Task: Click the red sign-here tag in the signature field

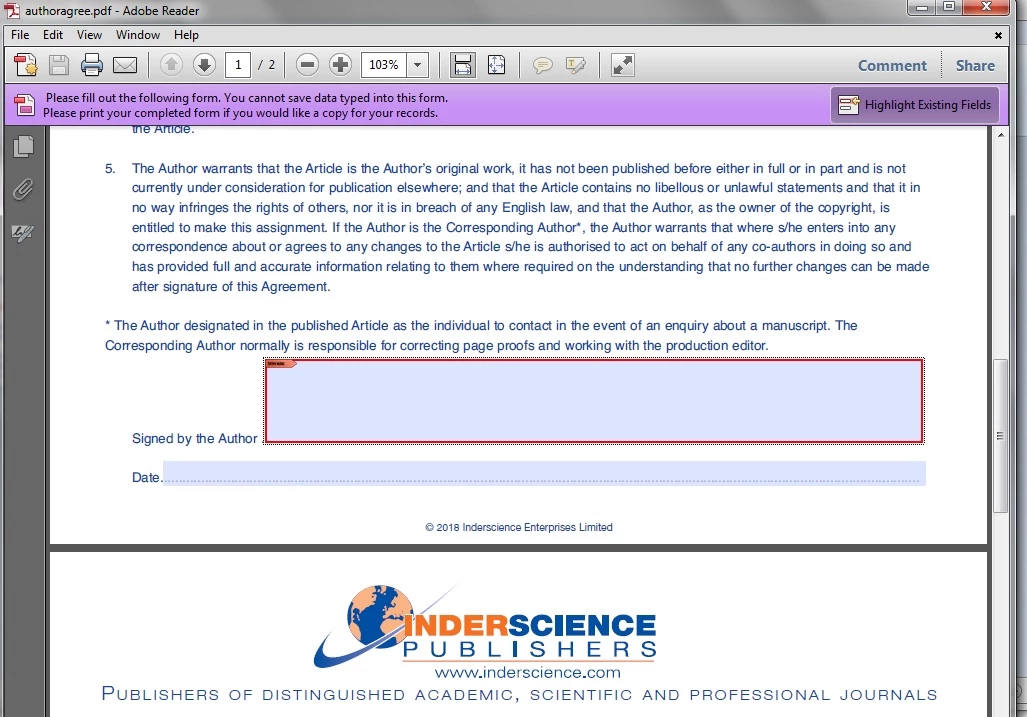Action: pos(281,363)
